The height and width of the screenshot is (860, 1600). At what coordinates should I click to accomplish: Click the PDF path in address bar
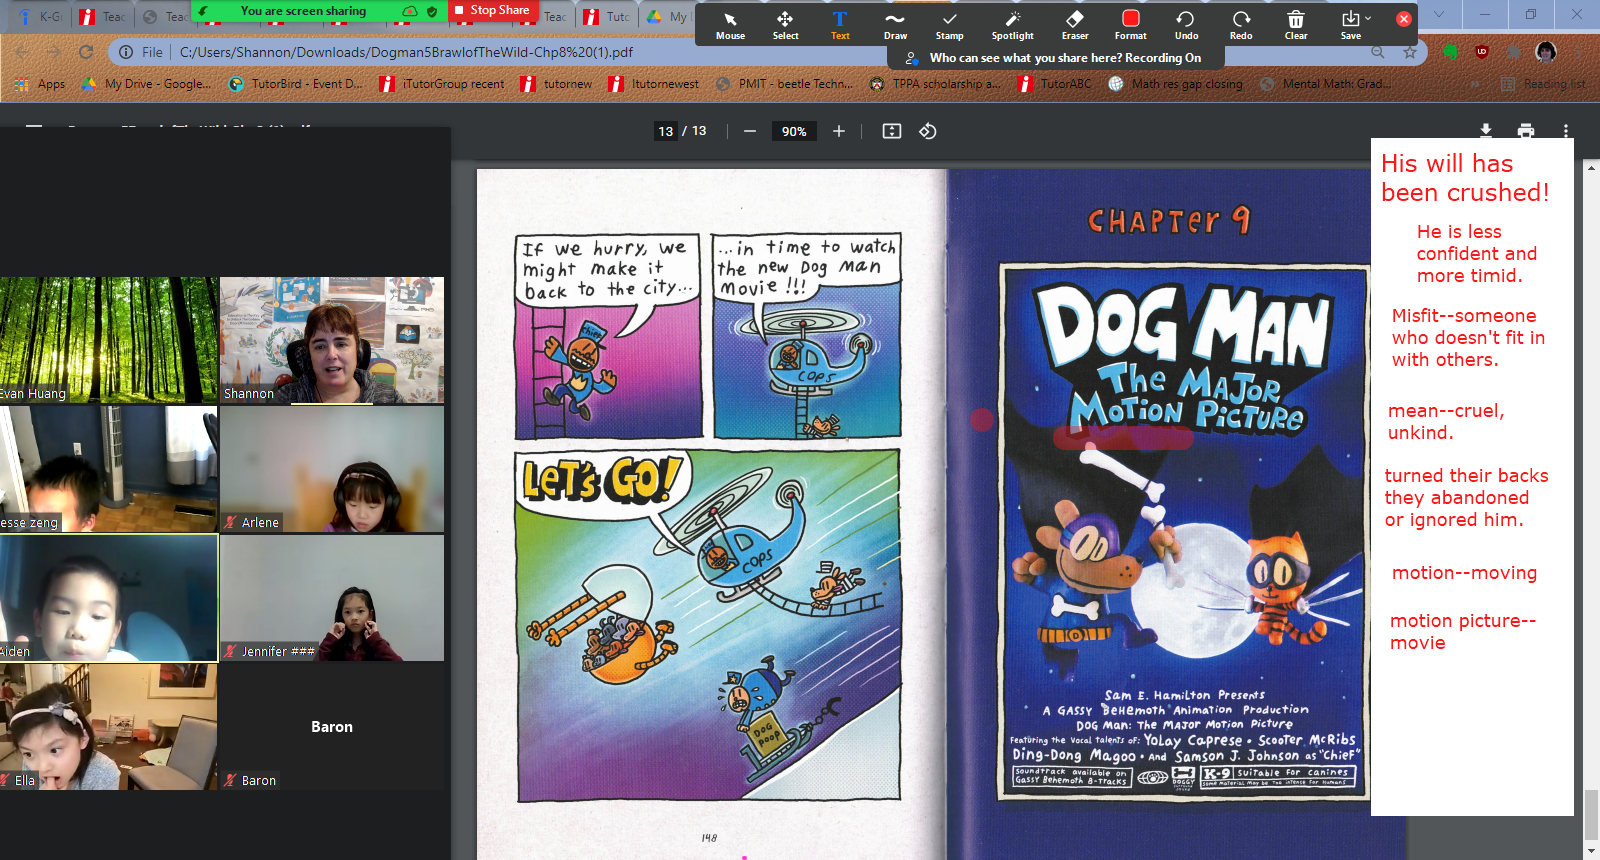click(x=406, y=52)
